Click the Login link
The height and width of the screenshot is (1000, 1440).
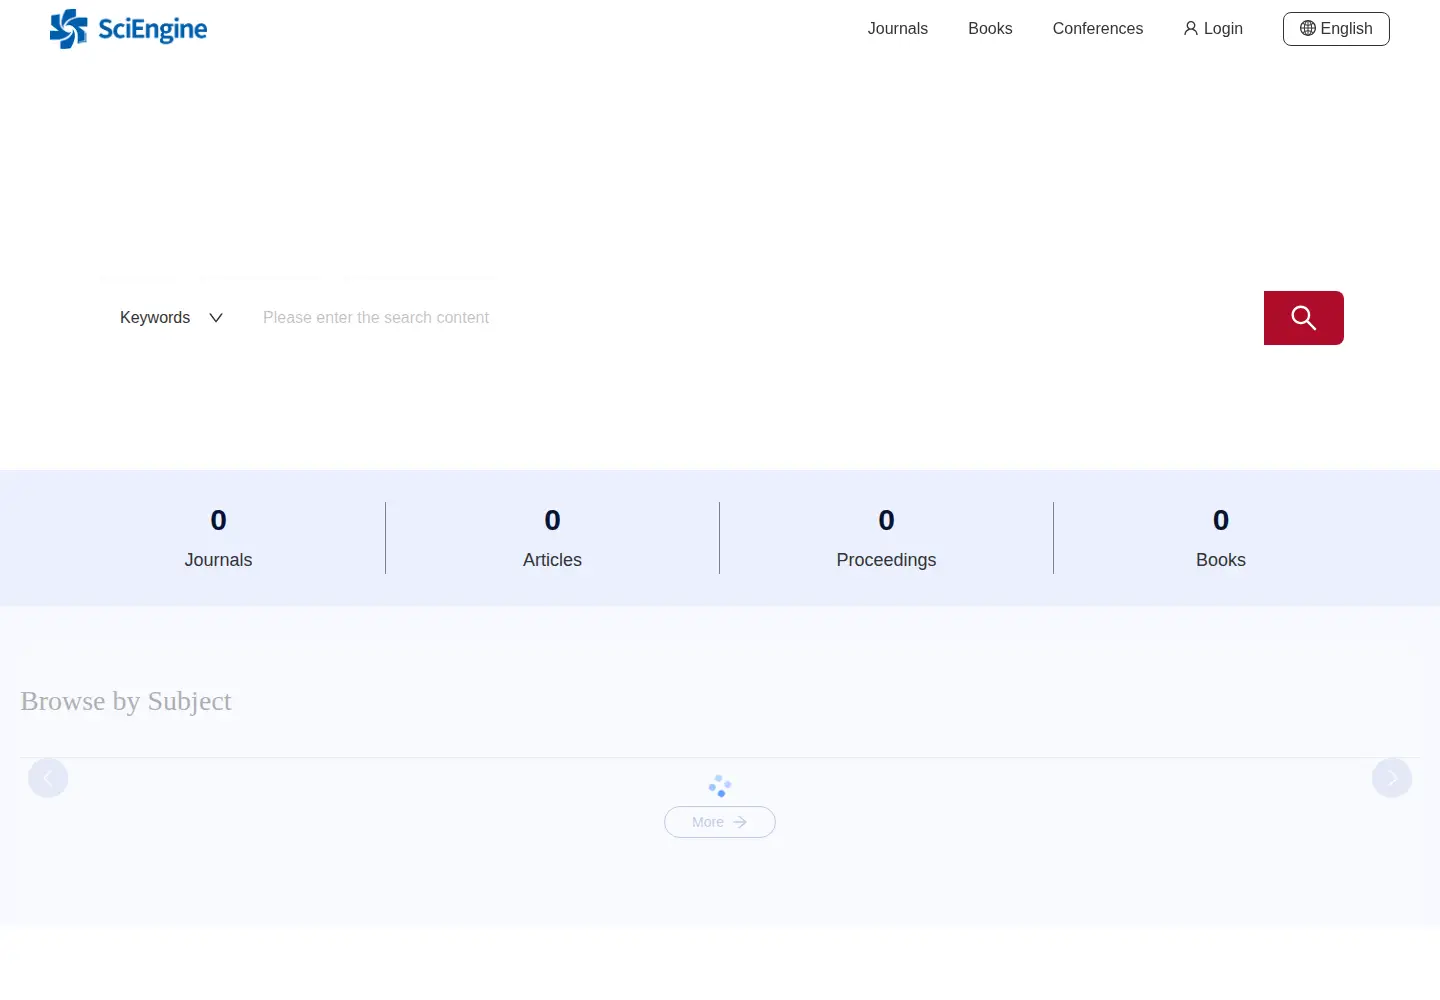point(1213,29)
